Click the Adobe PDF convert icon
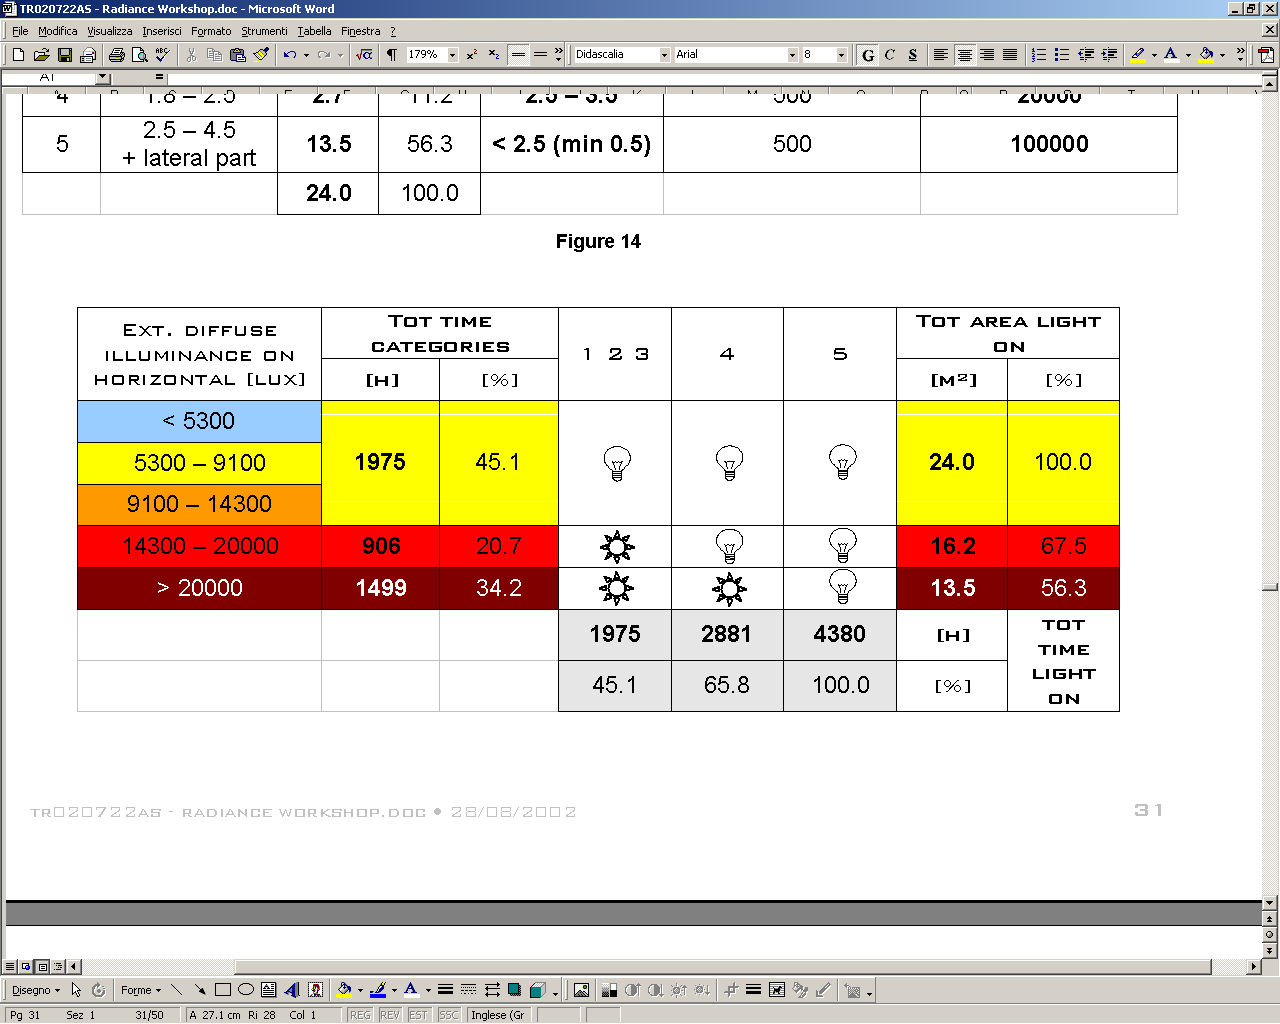 1266,55
